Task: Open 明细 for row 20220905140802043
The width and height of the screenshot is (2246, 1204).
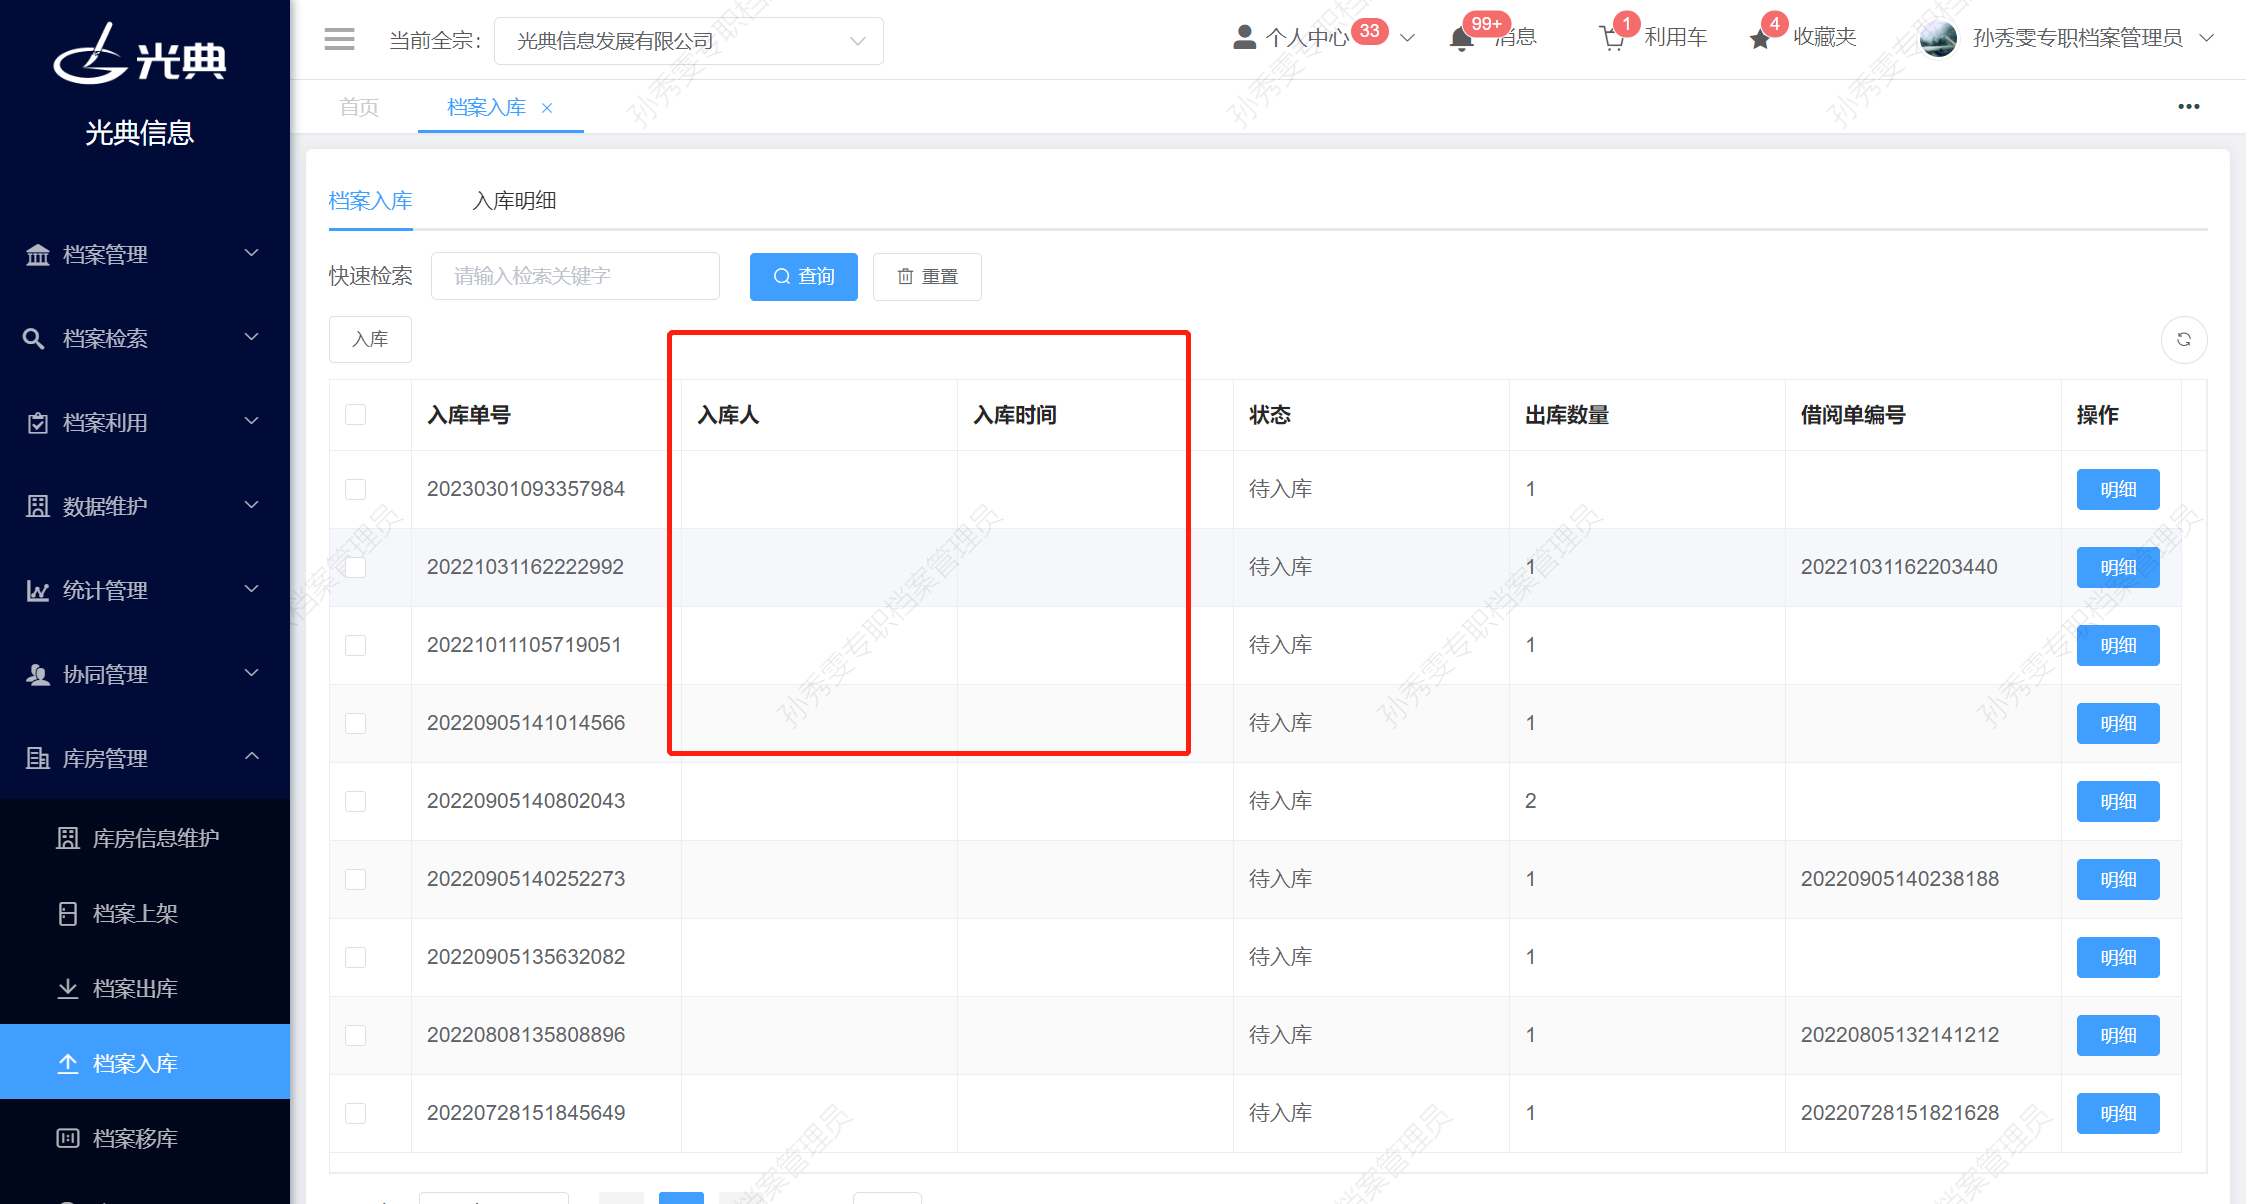Action: (x=2118, y=802)
